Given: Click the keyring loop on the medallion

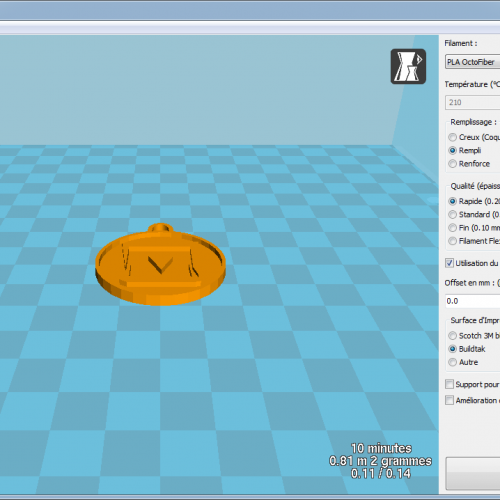Looking at the screenshot, I should 161,228.
